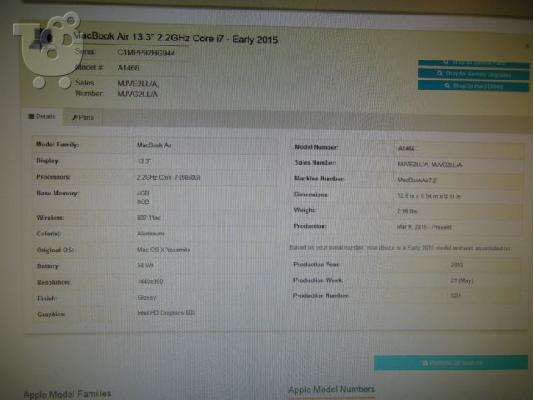This screenshot has width=534, height=400.
Task: Switch to the Details tab
Action: (42, 116)
